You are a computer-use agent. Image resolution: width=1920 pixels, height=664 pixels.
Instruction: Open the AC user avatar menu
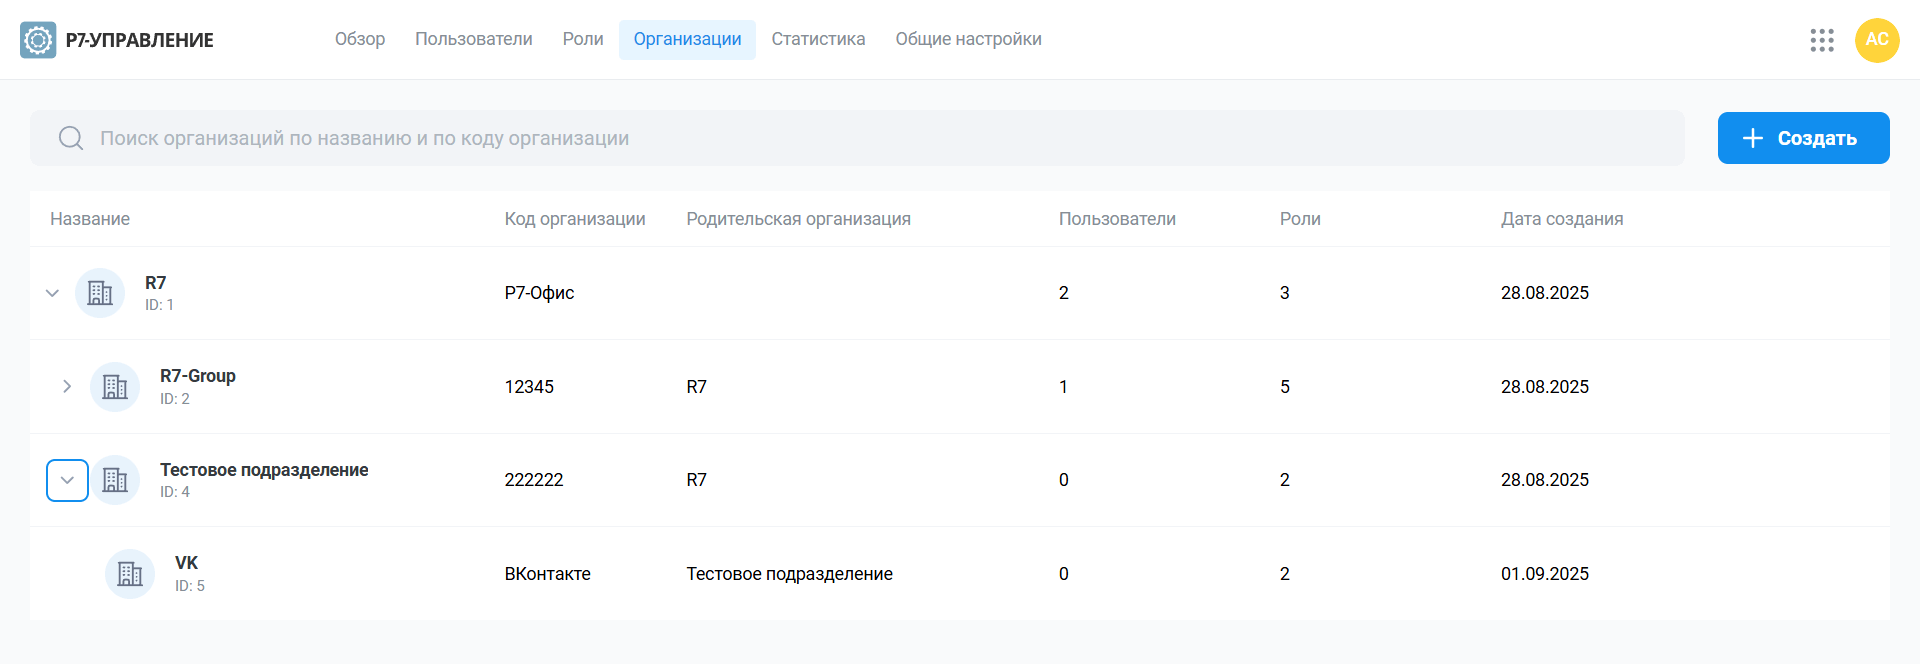tap(1877, 40)
